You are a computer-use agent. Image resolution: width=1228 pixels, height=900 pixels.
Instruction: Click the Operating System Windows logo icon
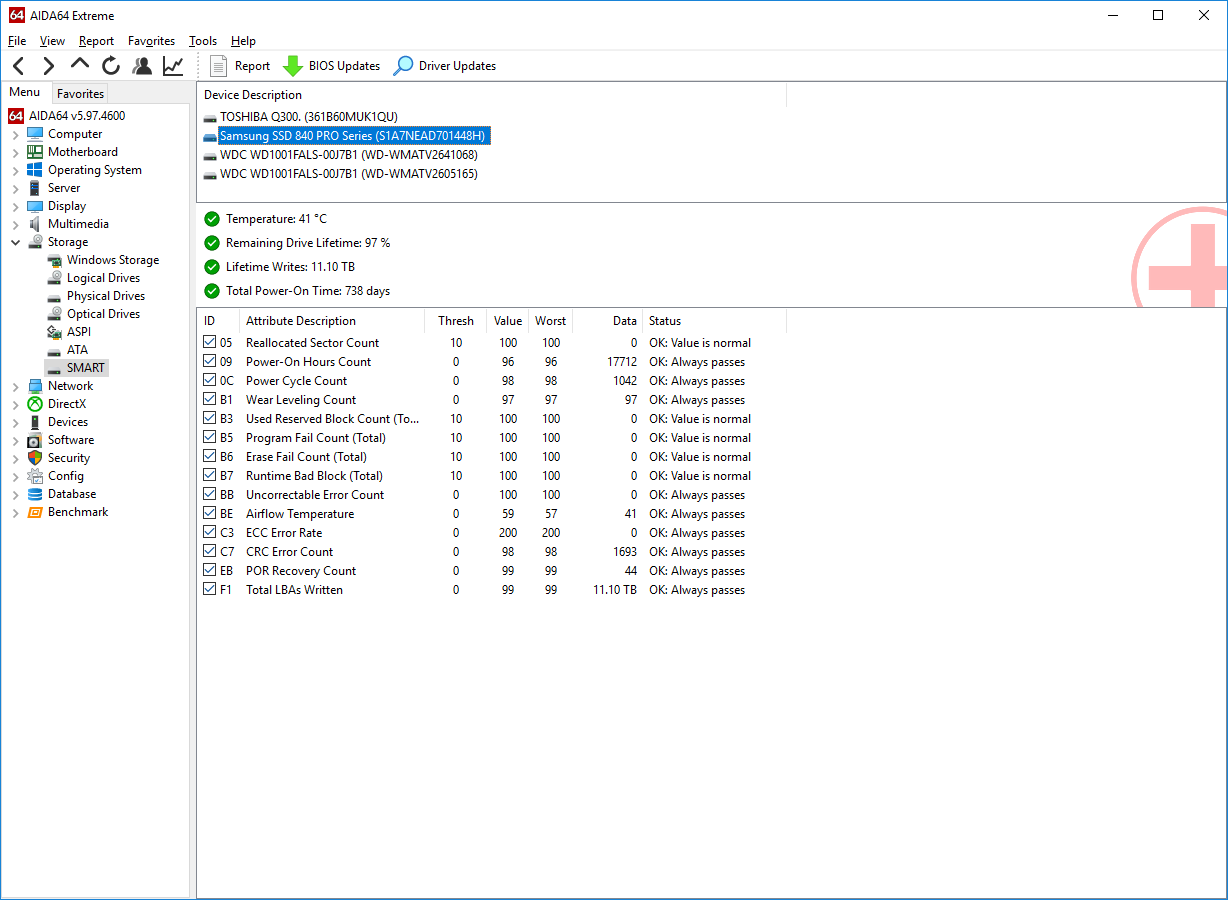click(x=35, y=170)
